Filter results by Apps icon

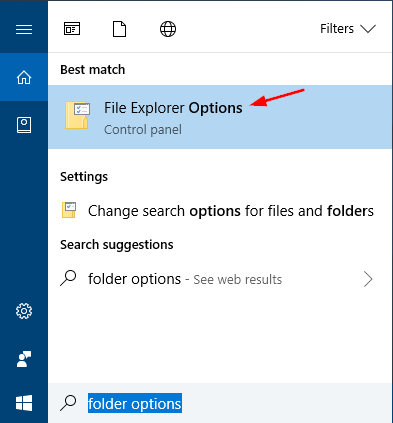coord(72,29)
